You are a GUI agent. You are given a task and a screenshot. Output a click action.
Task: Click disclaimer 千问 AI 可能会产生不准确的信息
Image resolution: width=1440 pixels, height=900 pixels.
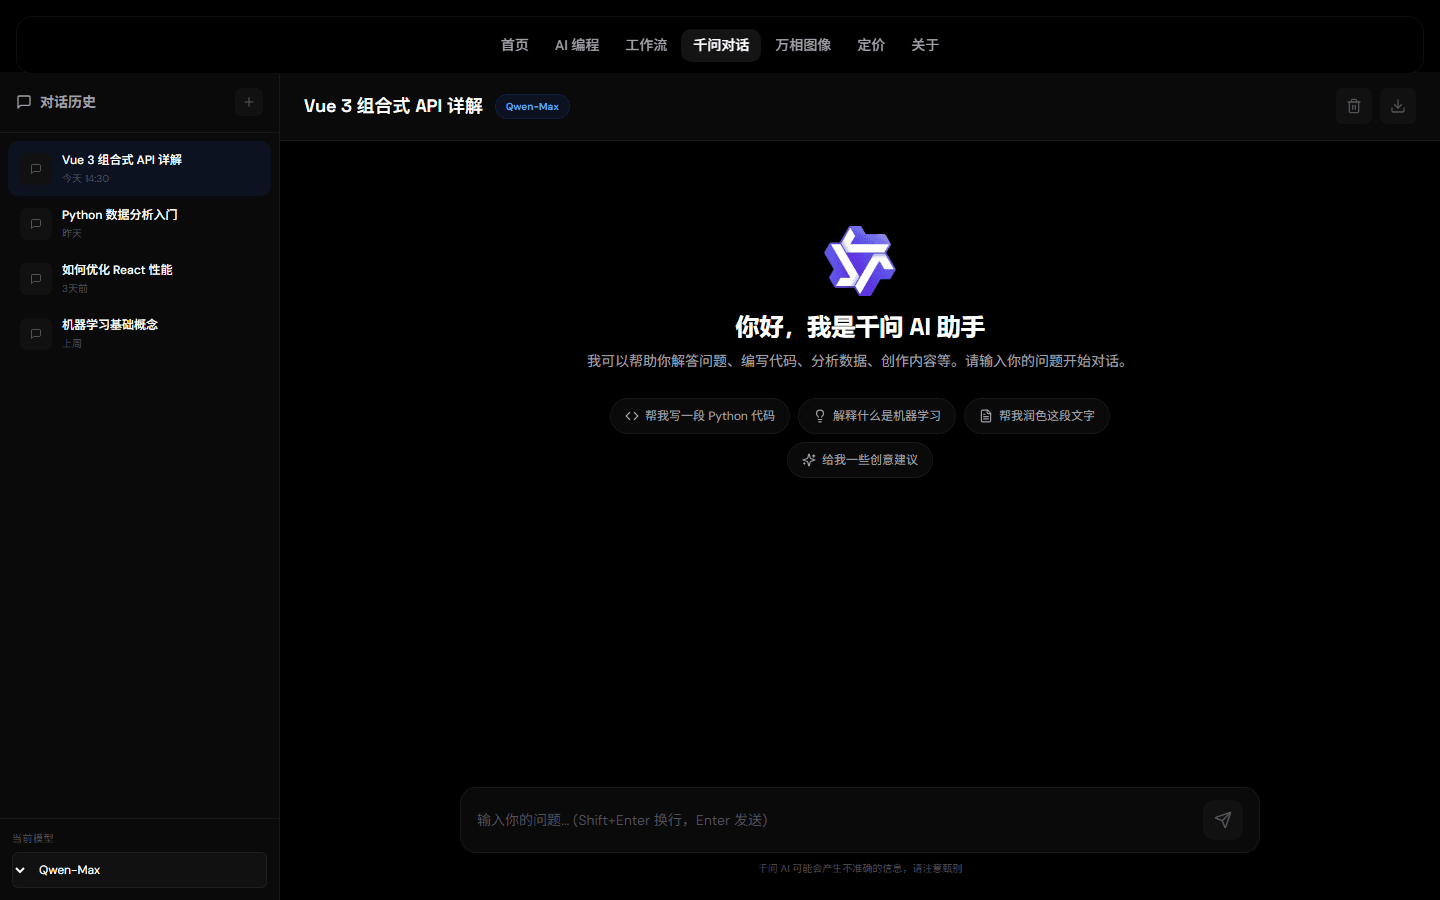click(860, 869)
